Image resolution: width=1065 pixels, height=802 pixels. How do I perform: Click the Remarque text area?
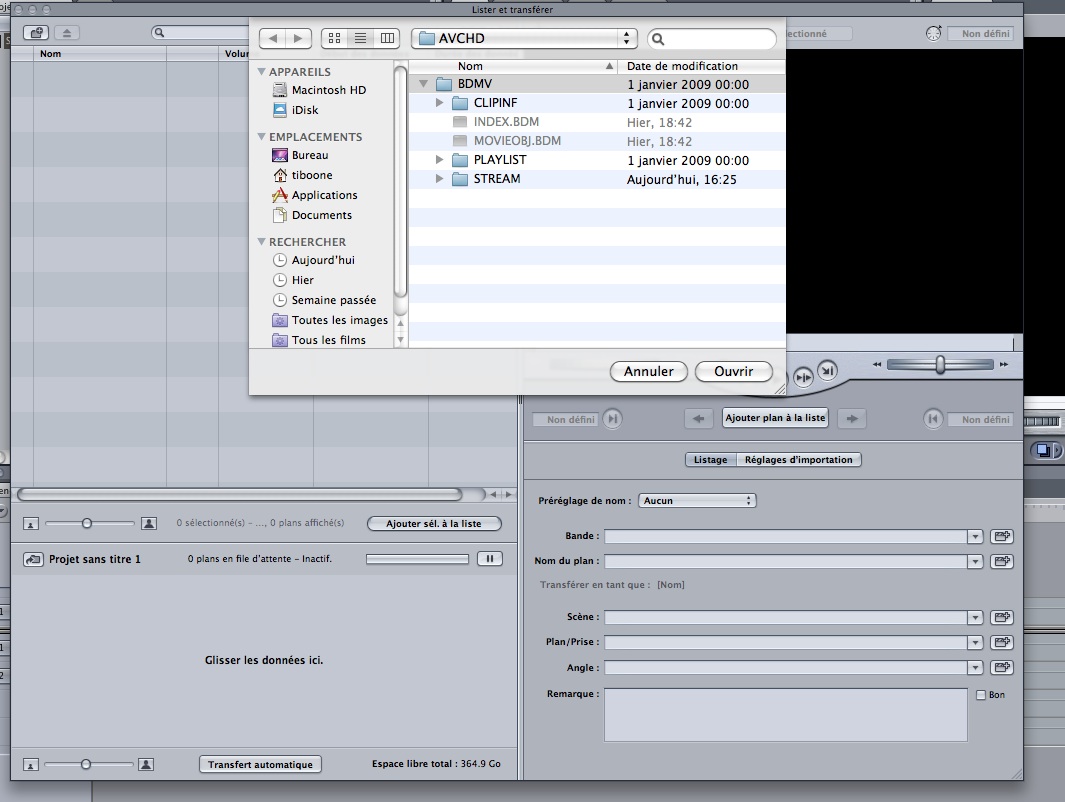(x=786, y=714)
